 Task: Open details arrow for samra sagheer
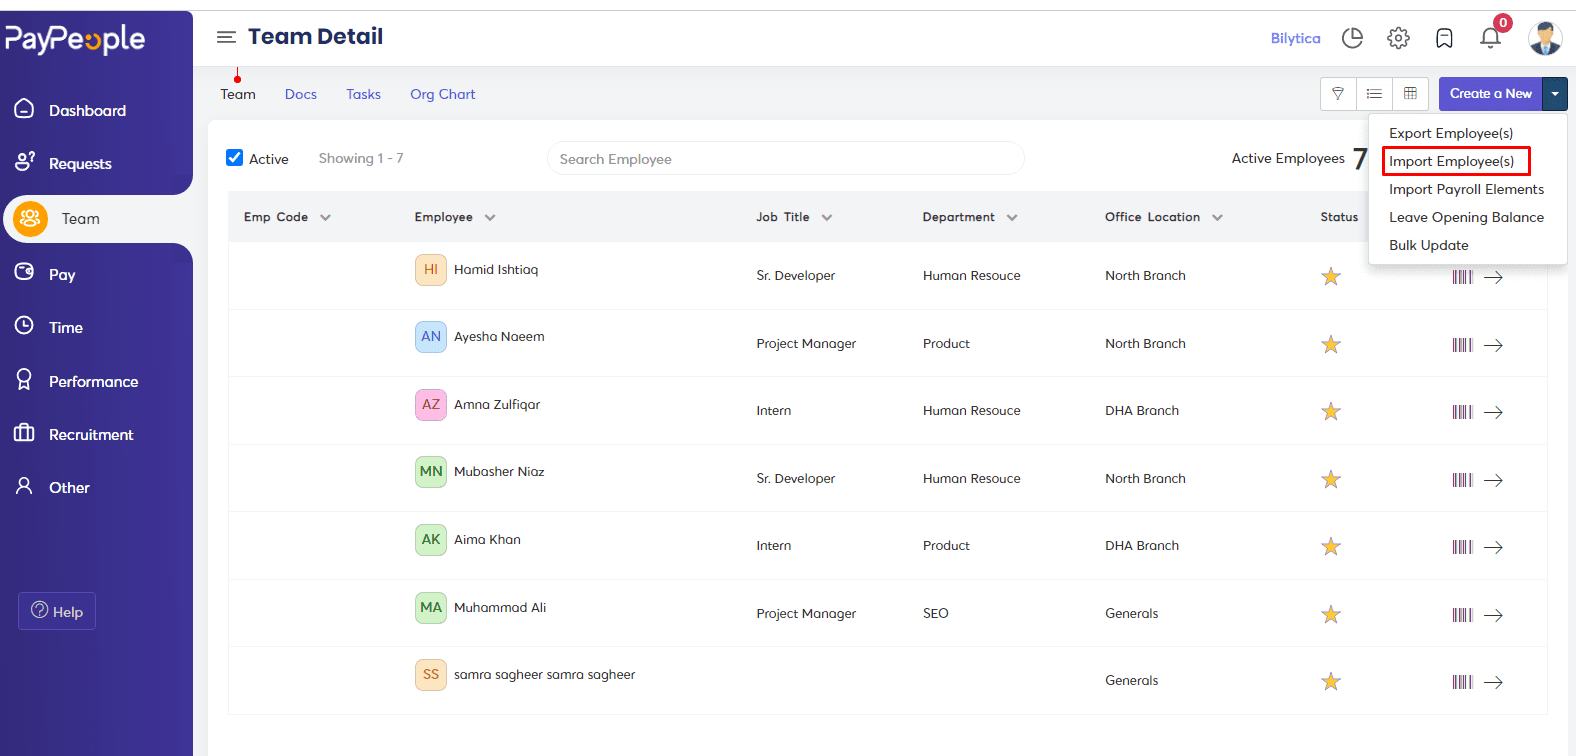coord(1493,682)
